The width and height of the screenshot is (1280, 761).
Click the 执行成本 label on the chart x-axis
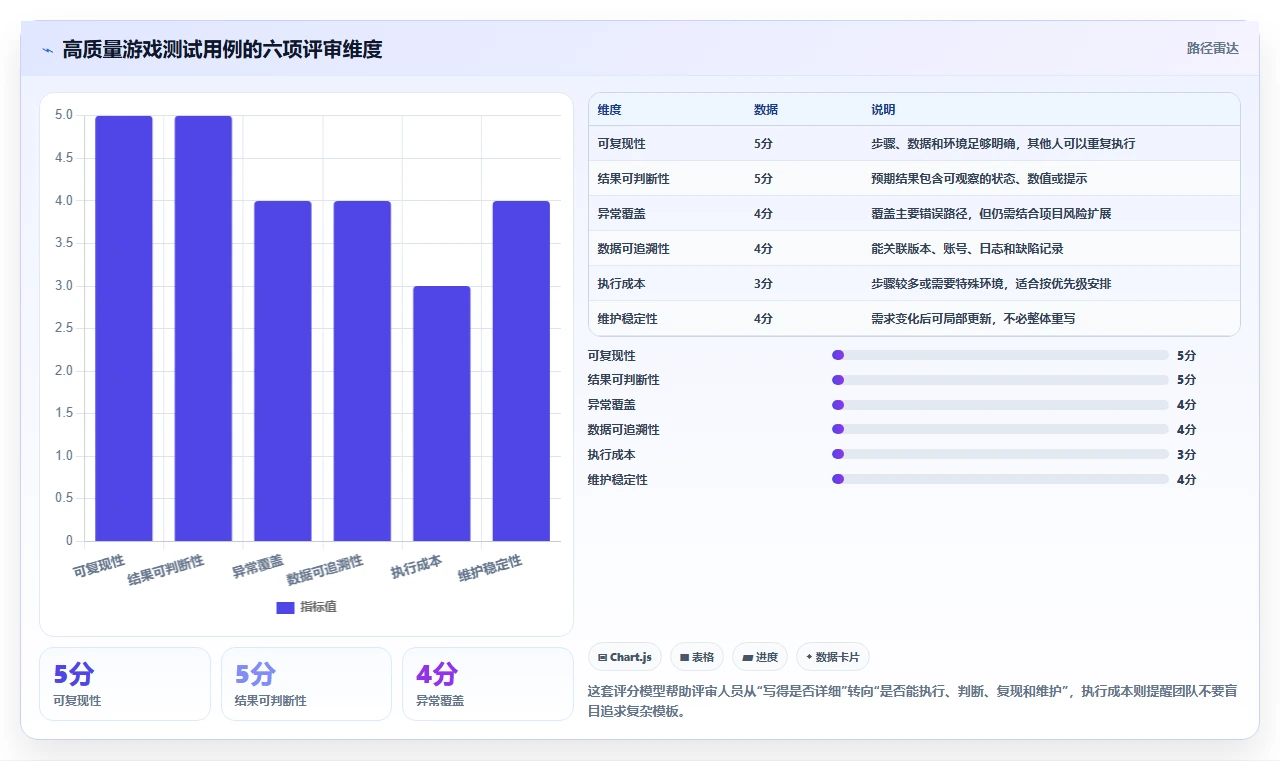pyautogui.click(x=417, y=567)
